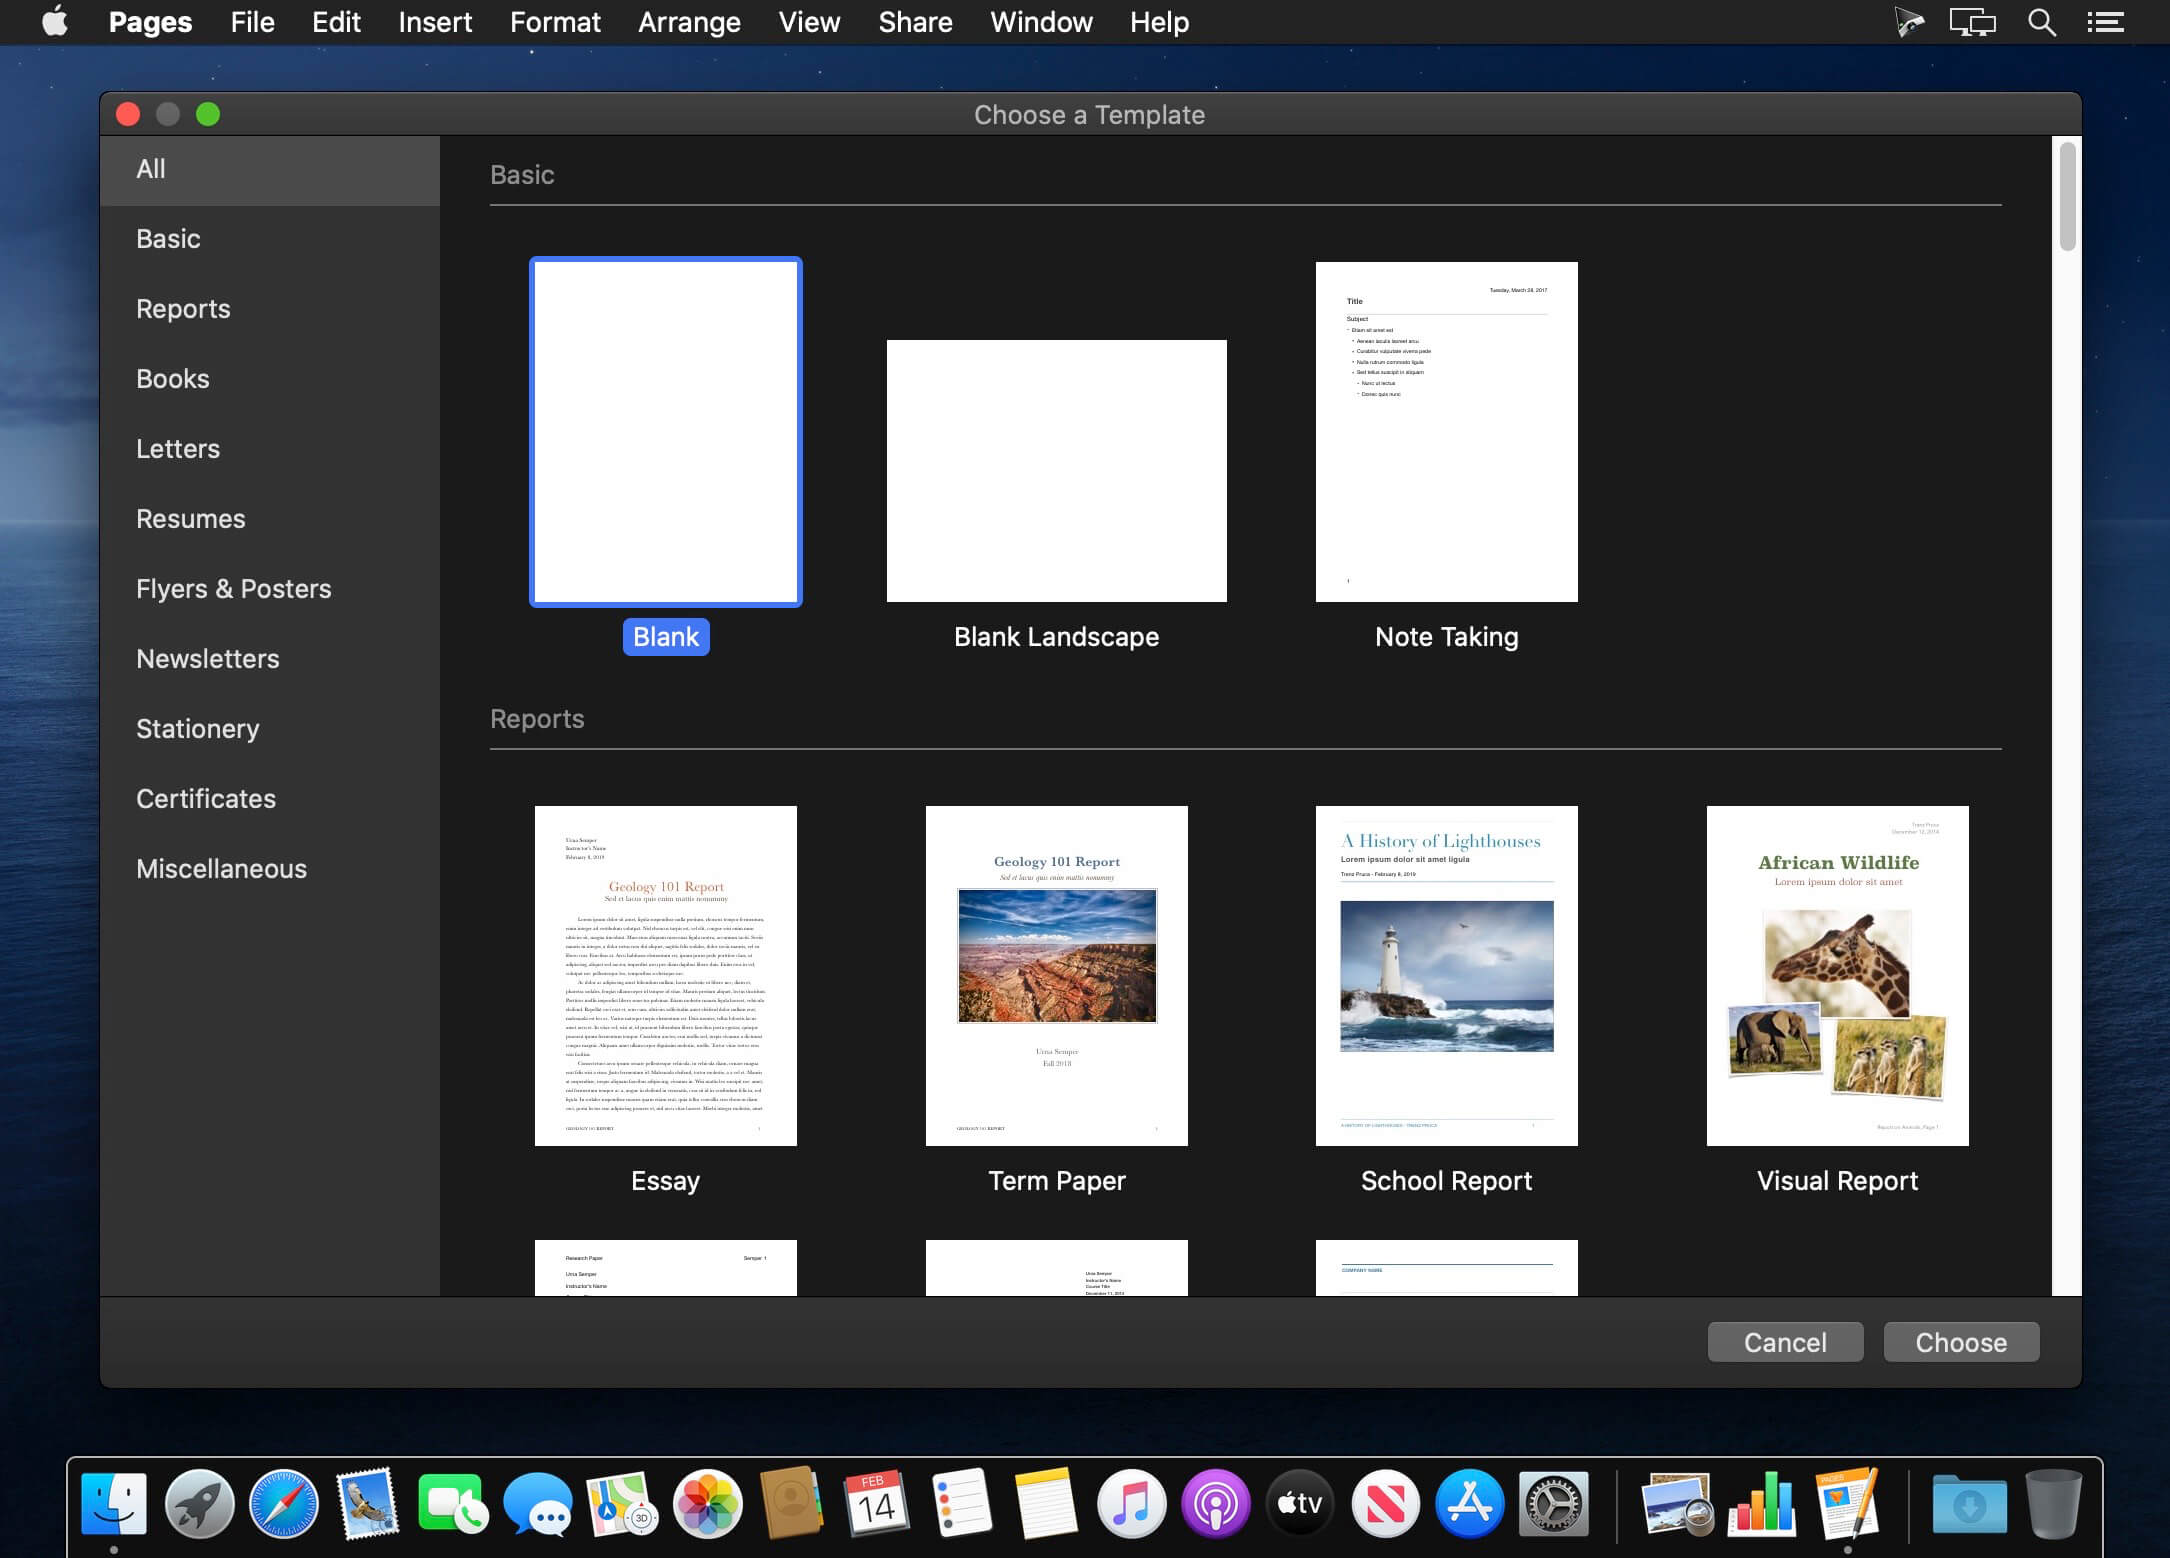2170x1558 pixels.
Task: Select the Stationery category
Action: (x=197, y=728)
